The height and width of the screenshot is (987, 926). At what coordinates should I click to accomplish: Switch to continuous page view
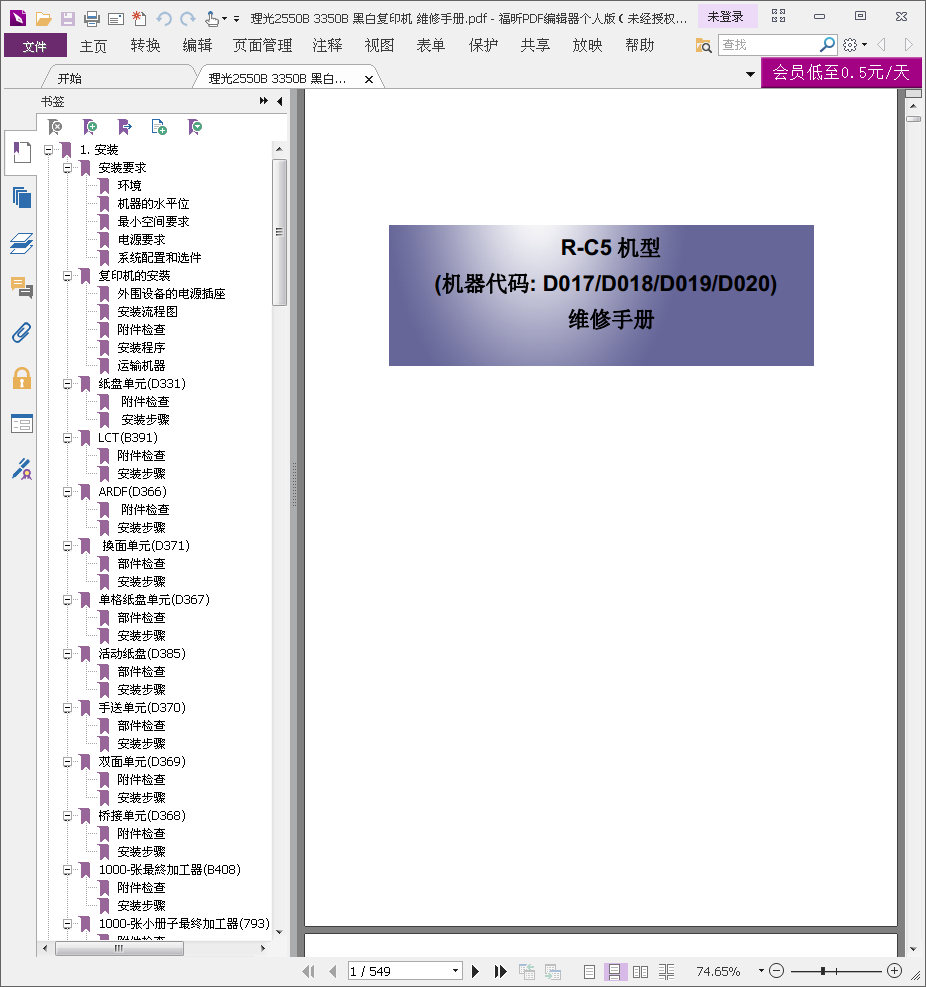tap(614, 971)
